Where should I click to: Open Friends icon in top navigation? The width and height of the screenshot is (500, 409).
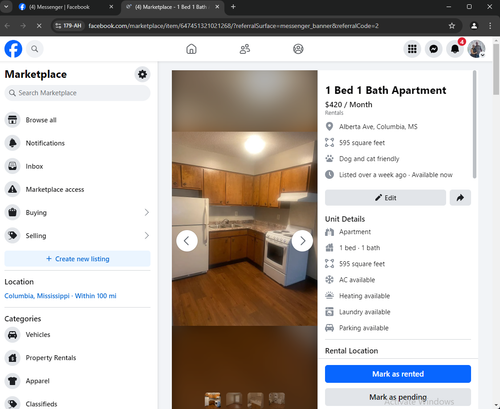click(245, 49)
